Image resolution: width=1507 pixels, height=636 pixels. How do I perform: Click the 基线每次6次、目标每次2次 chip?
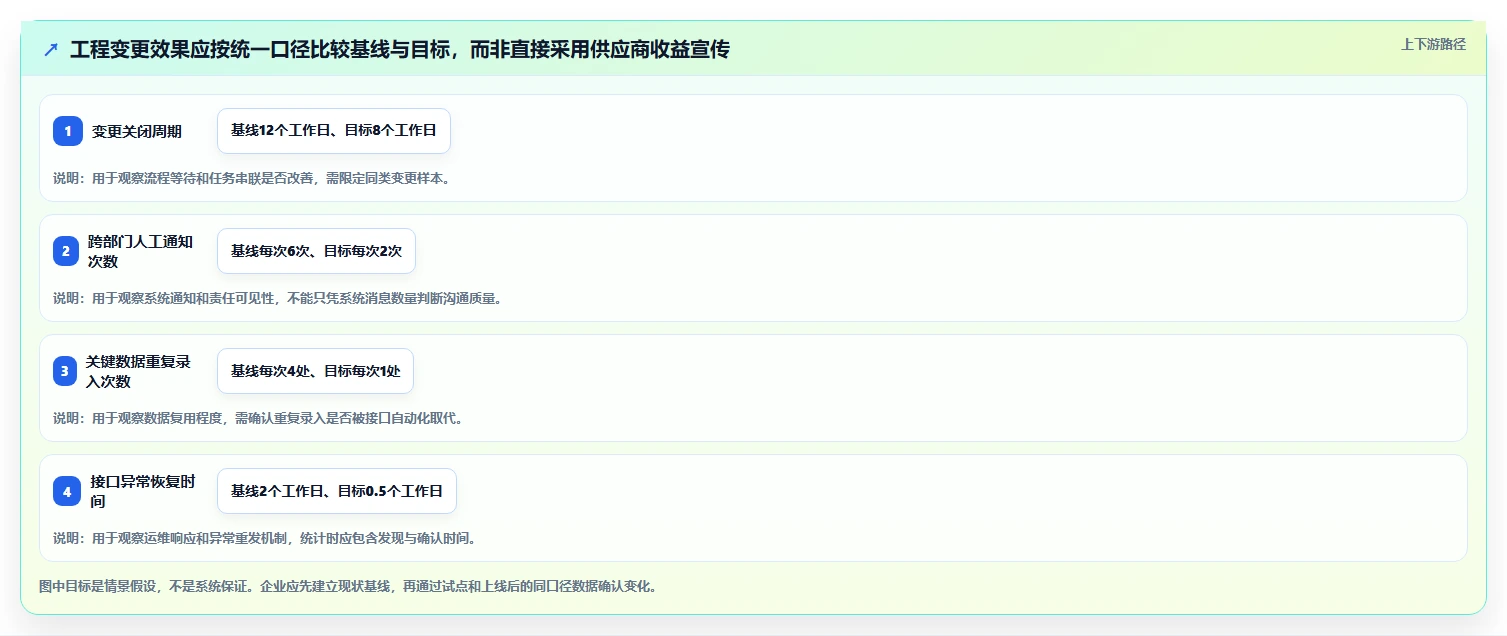[316, 251]
